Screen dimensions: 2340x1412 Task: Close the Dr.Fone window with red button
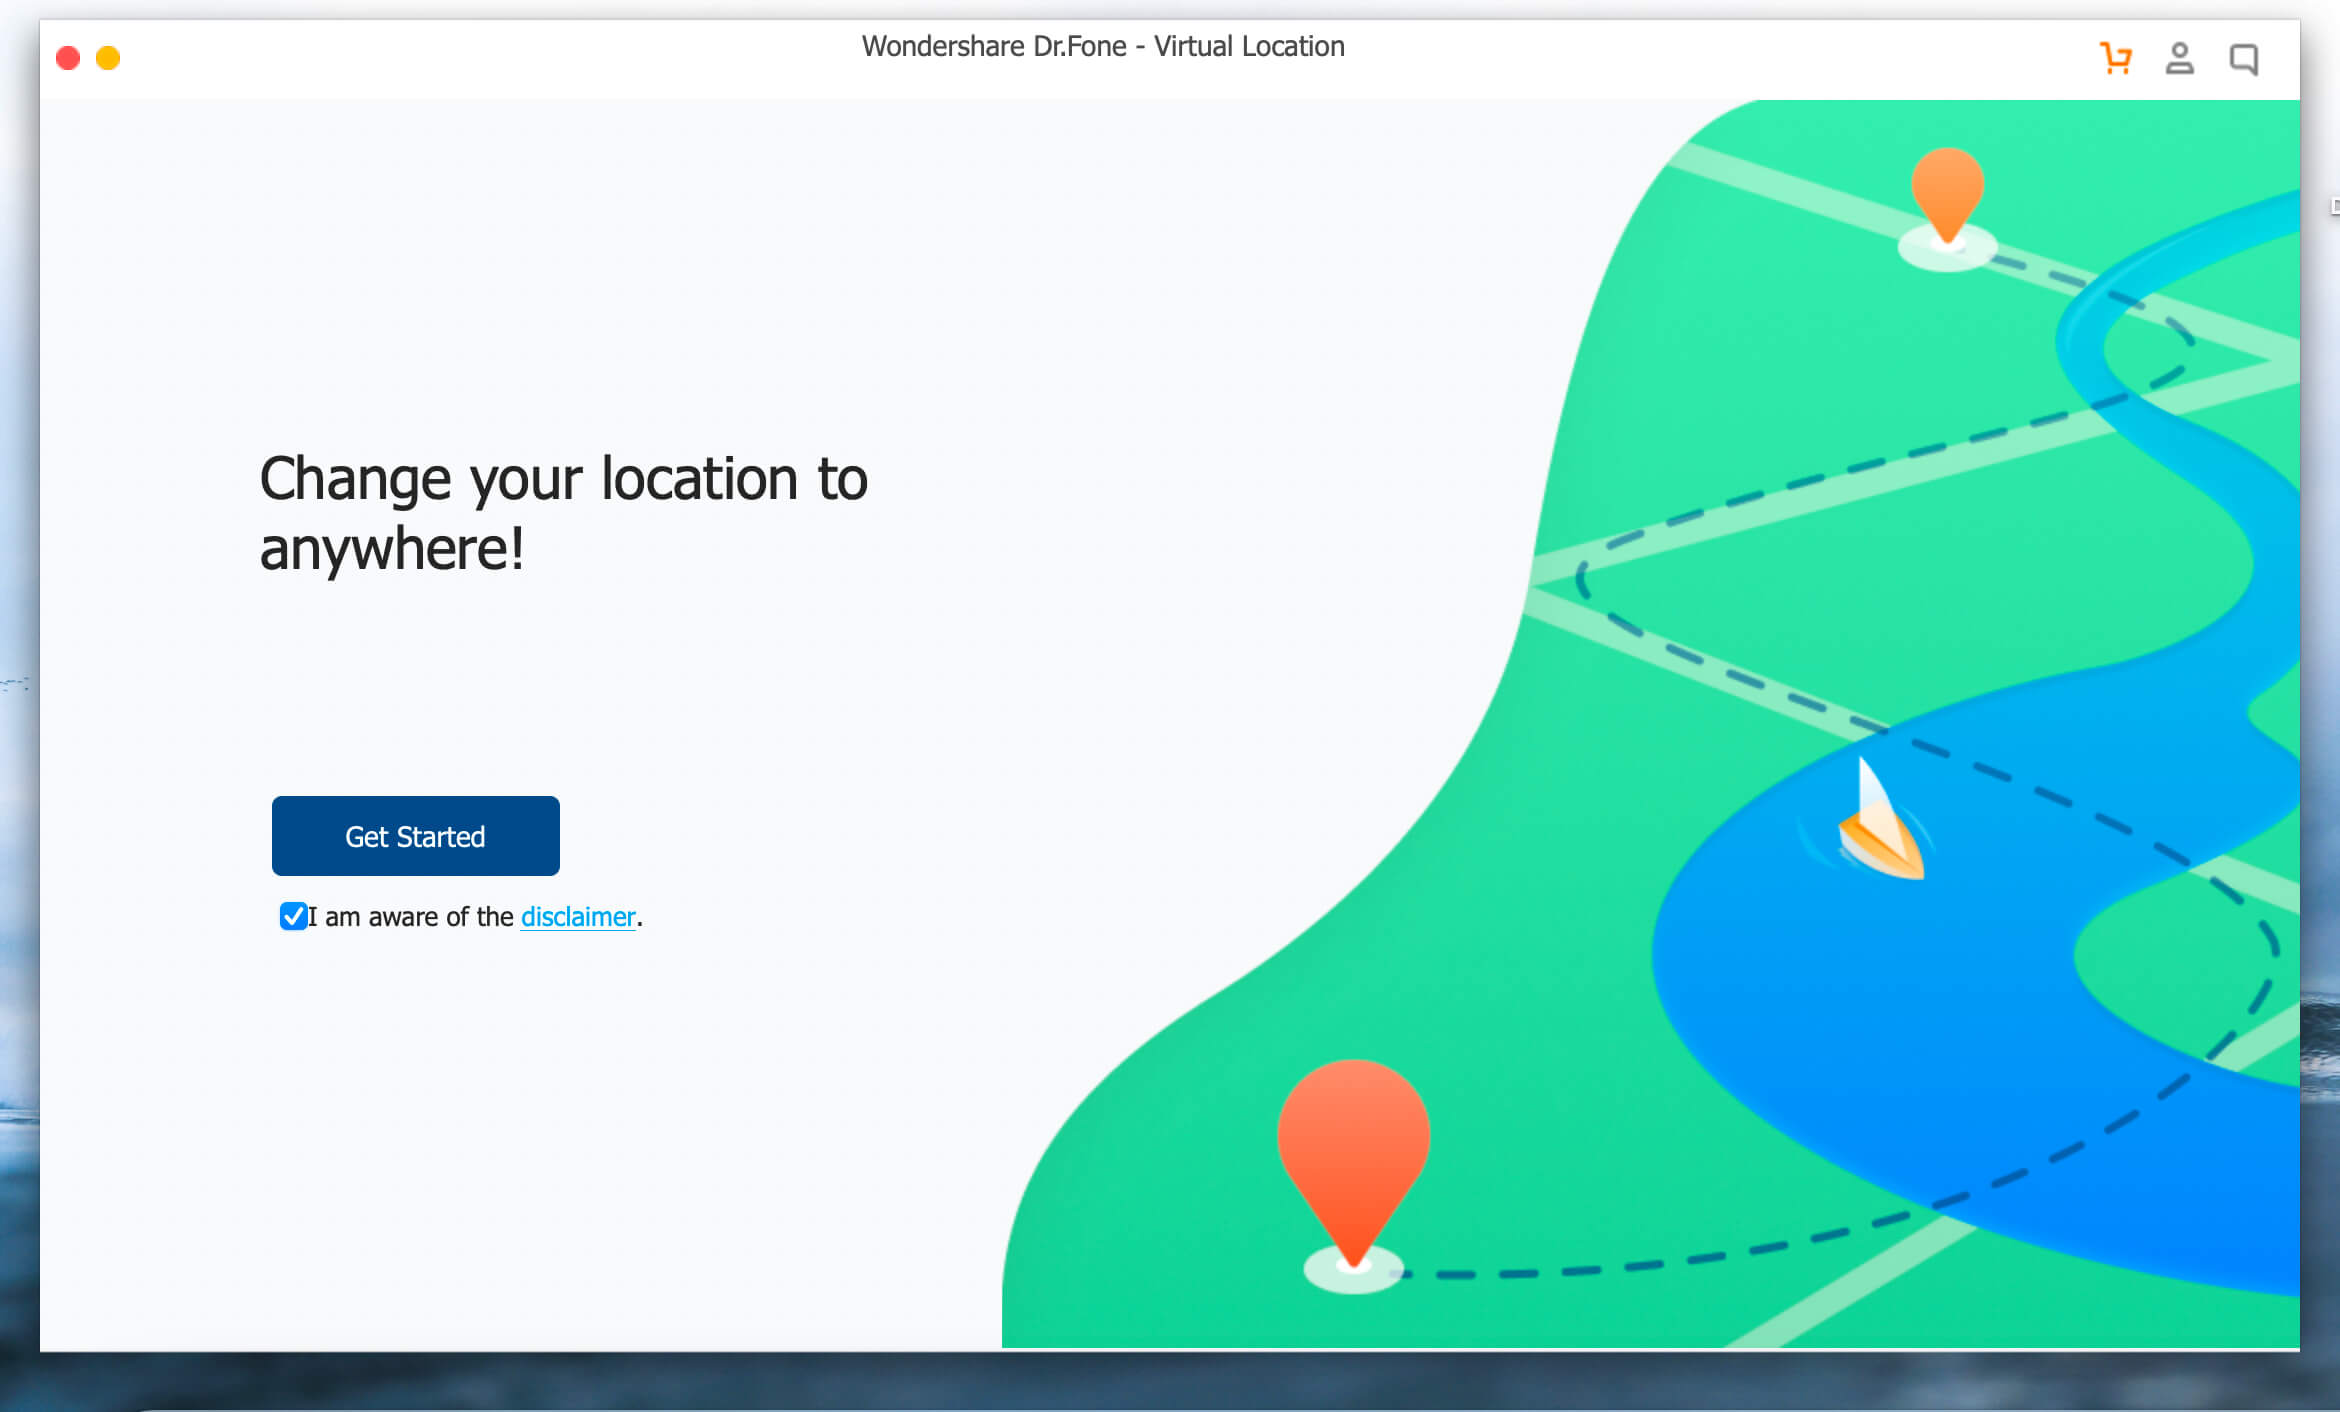68,58
